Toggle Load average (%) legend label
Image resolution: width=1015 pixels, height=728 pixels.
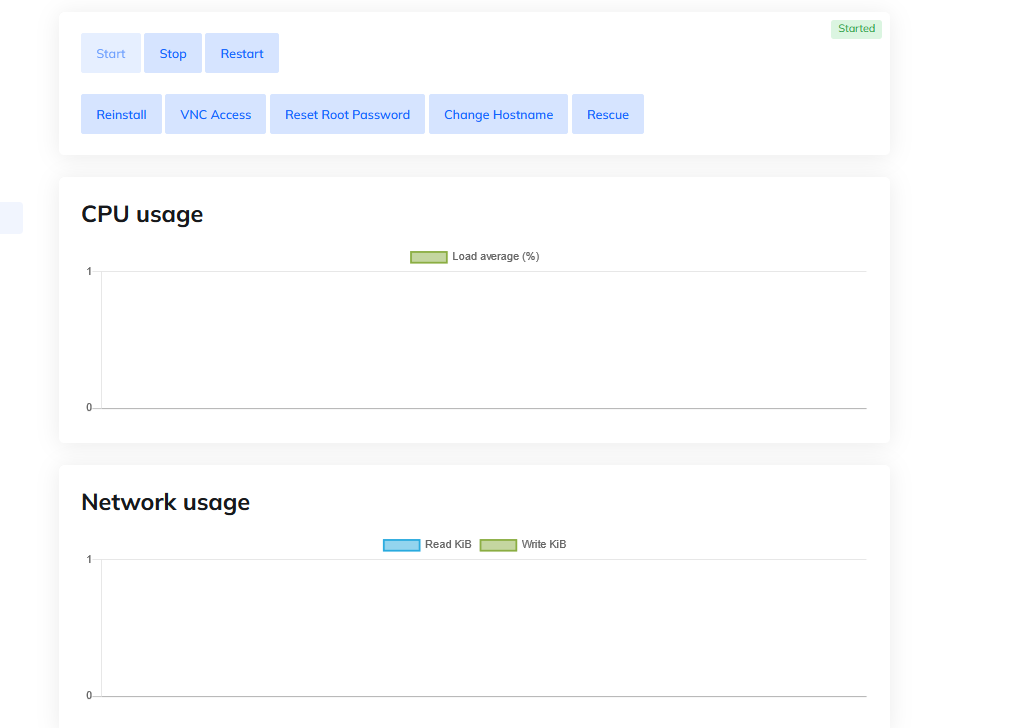[495, 257]
